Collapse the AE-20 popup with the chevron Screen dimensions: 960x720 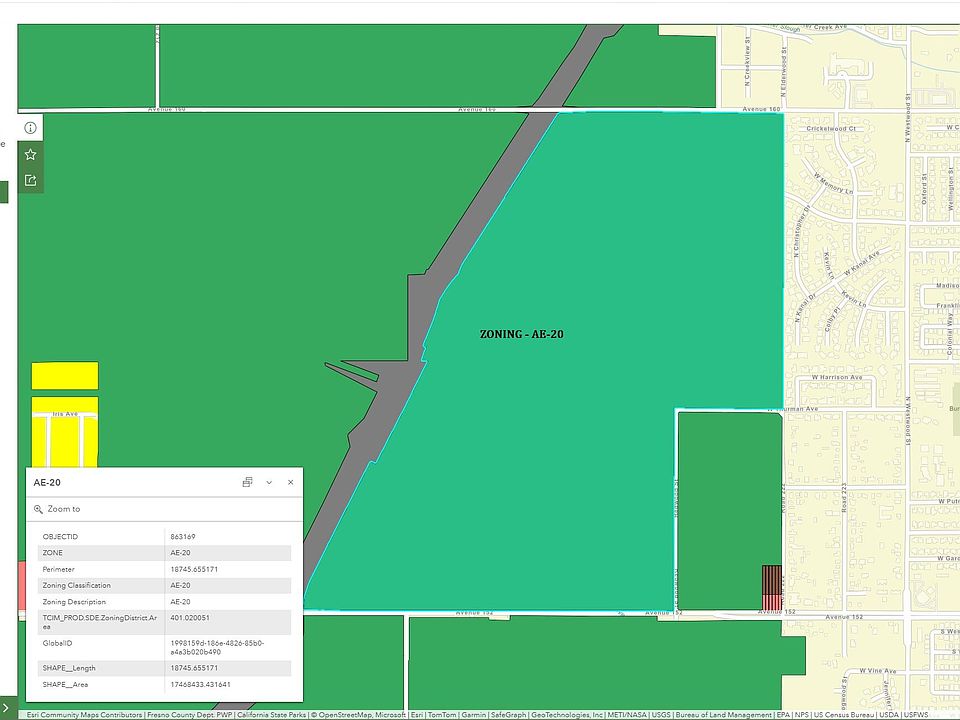(269, 482)
